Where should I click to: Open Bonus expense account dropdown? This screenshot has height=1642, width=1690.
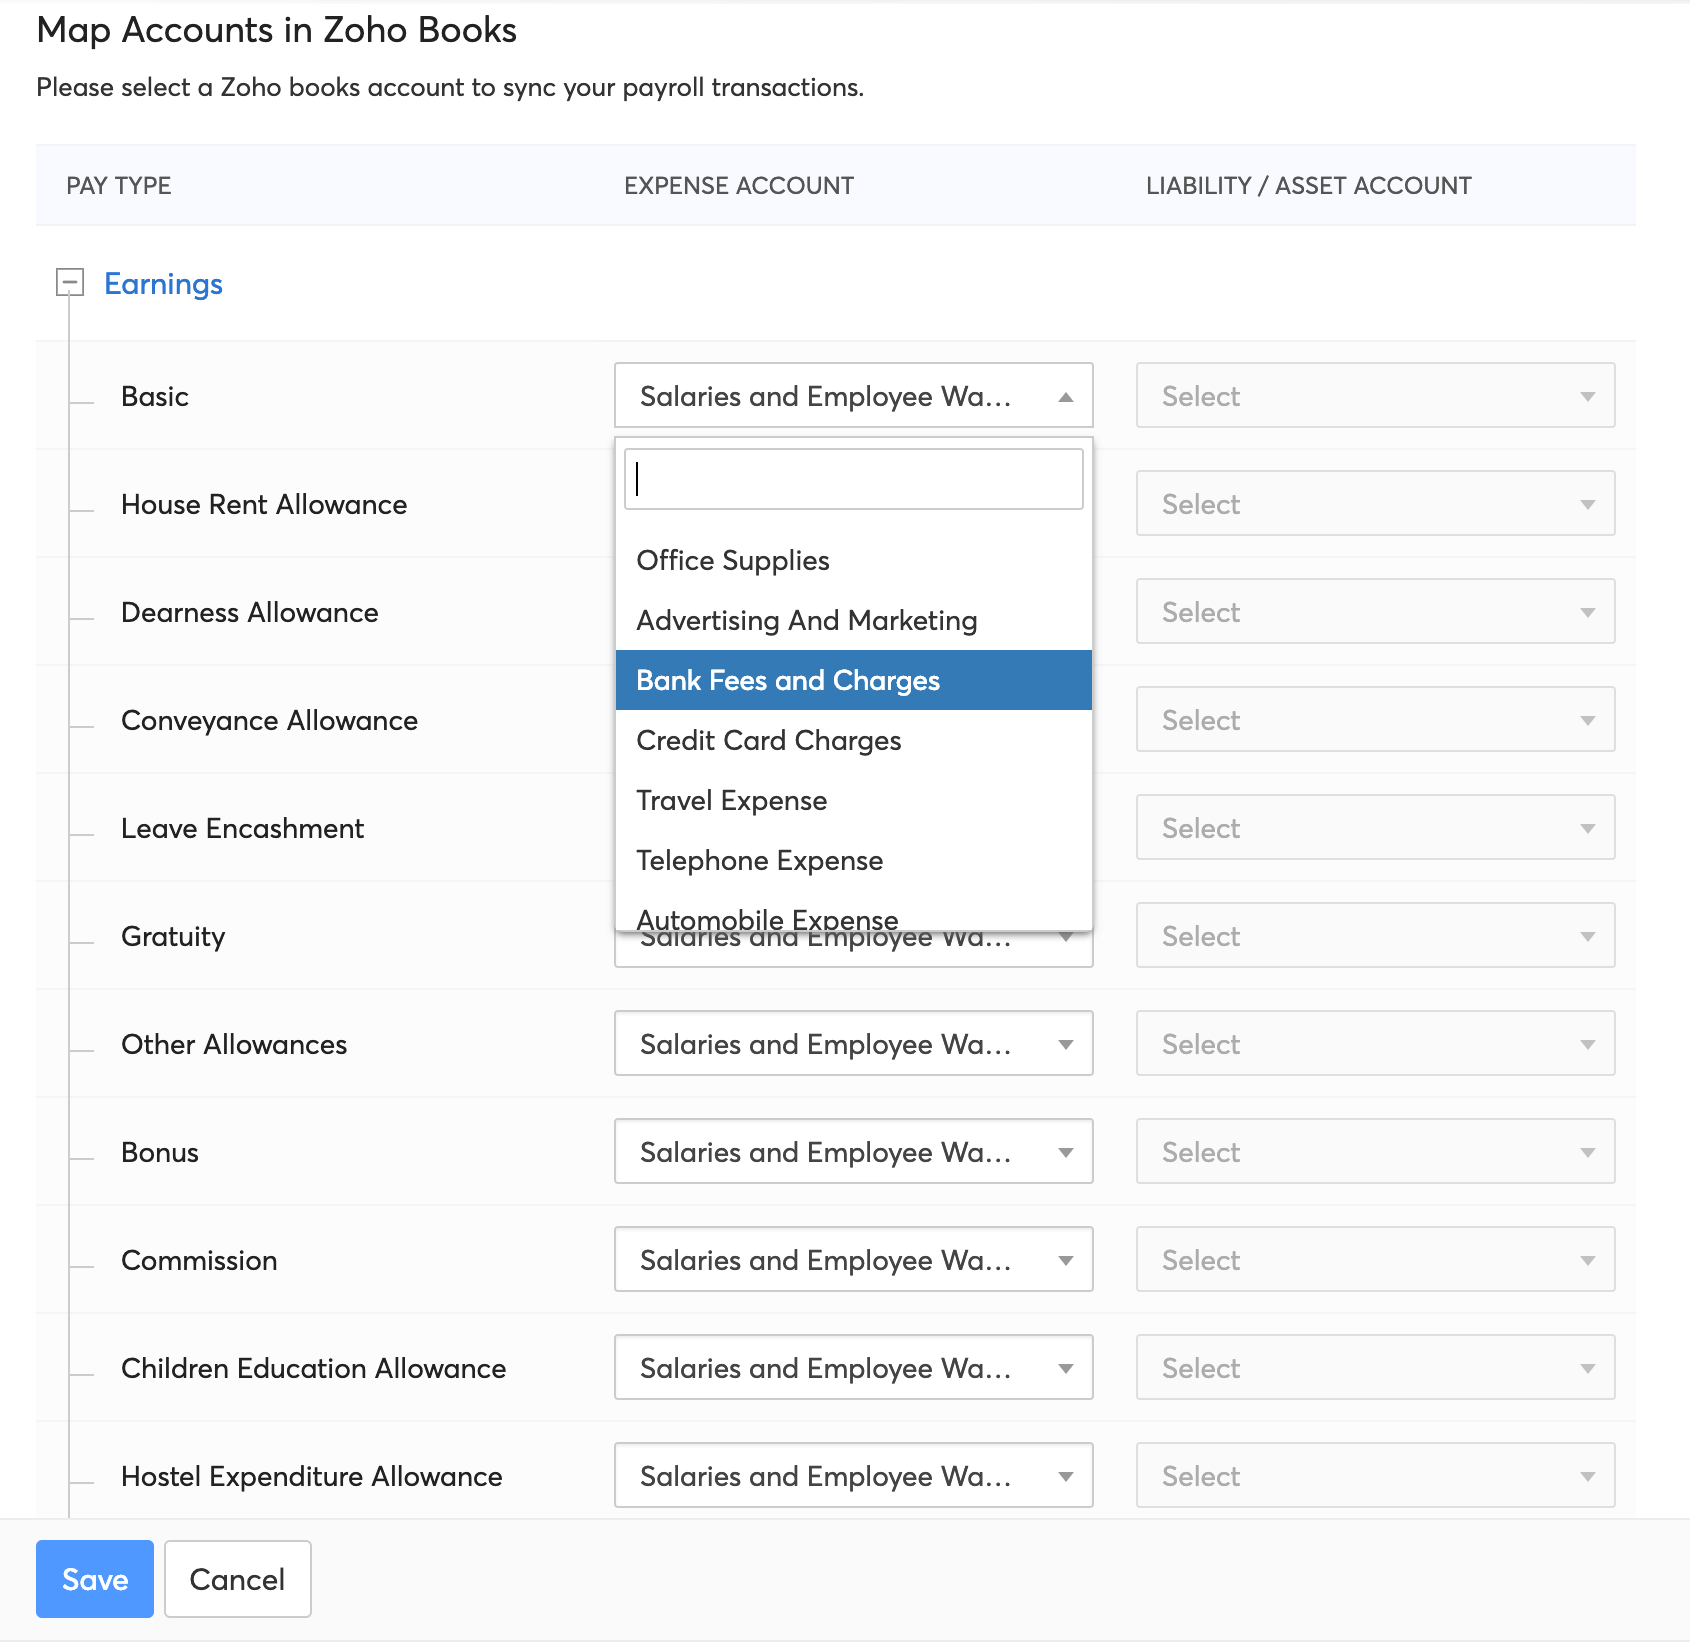[x=852, y=1152]
